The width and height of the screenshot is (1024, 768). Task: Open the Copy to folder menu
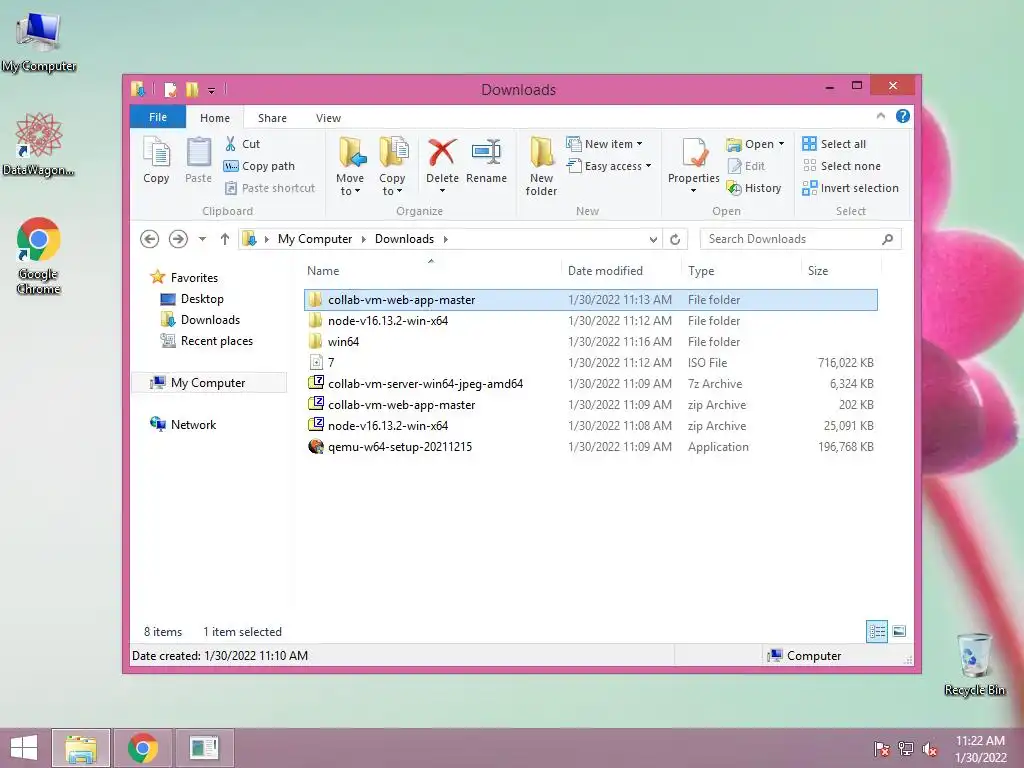pos(392,166)
